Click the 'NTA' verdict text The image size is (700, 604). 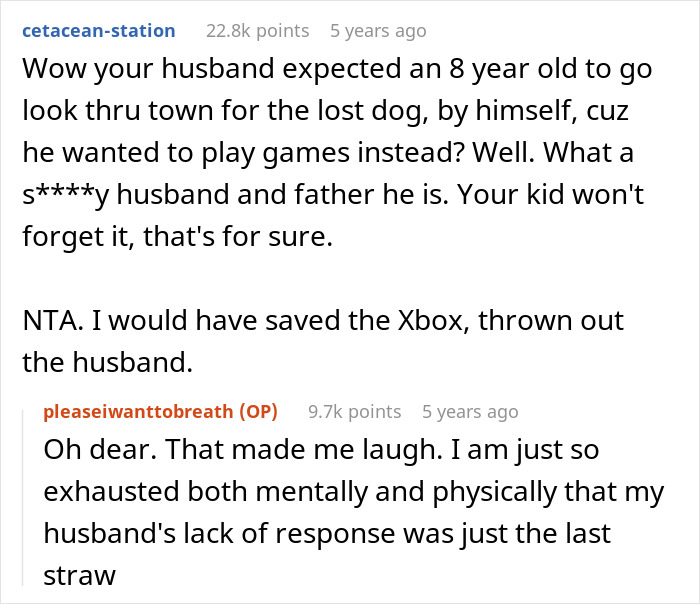click(48, 321)
